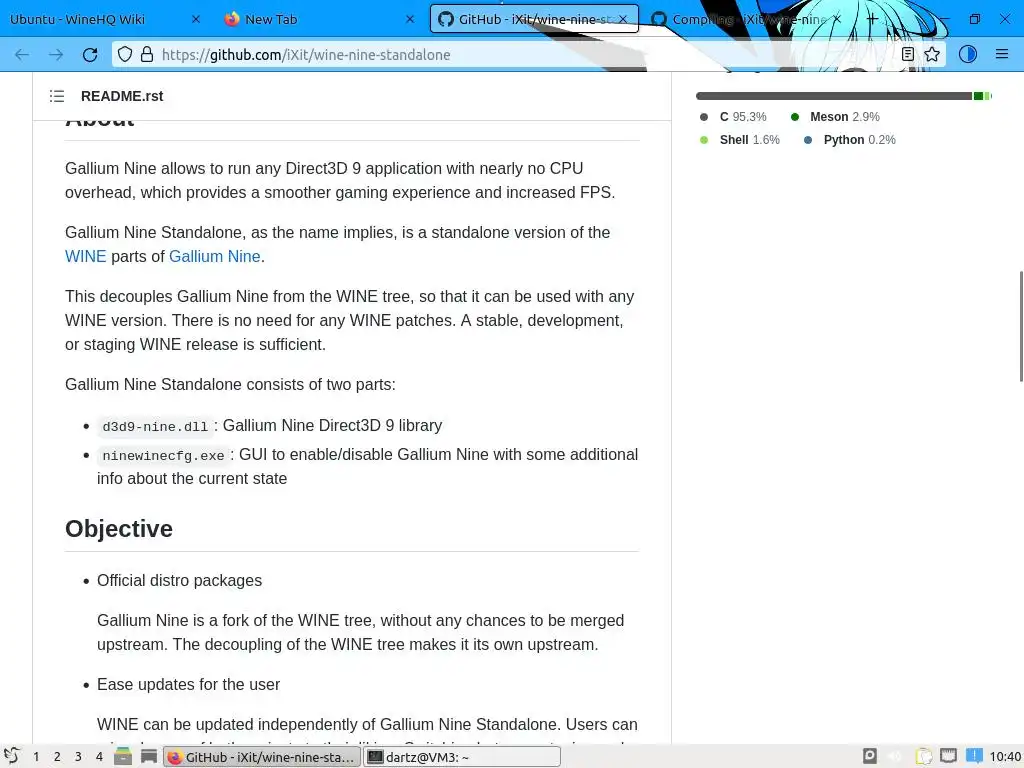Click the blue Python color dot

[x=808, y=140]
